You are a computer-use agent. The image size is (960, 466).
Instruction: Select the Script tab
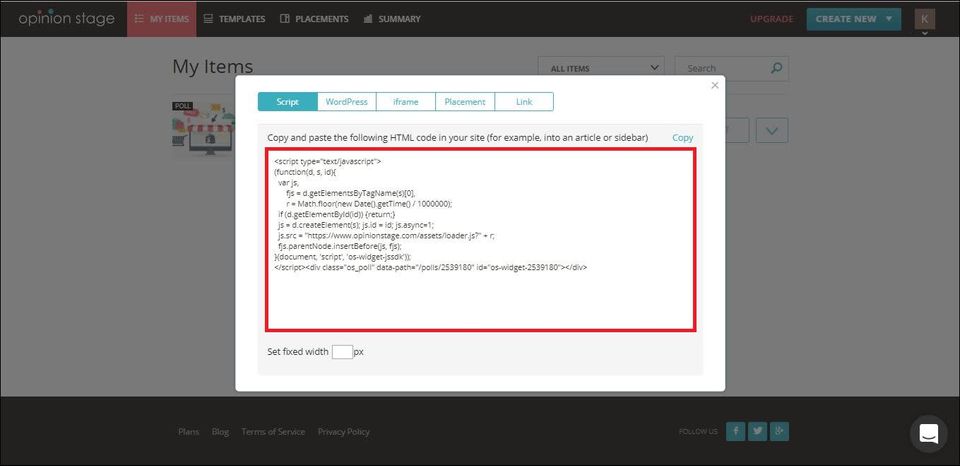pos(288,102)
